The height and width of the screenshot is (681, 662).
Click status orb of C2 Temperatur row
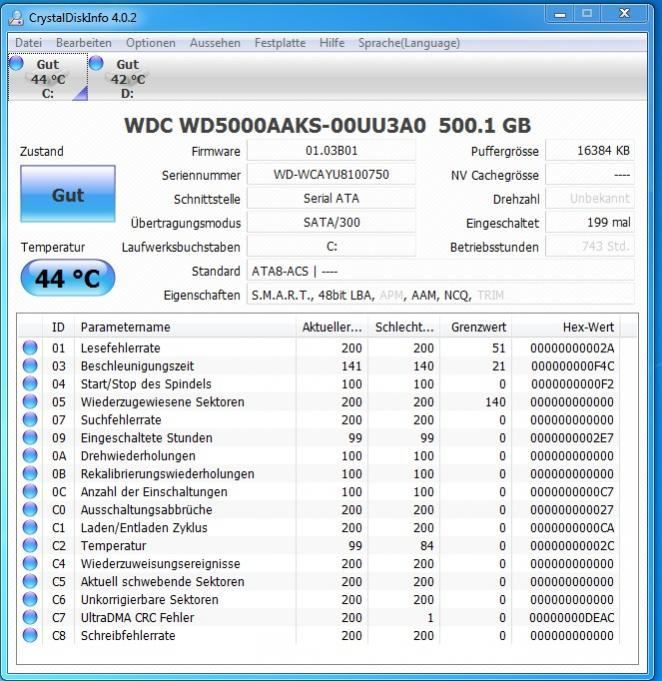click(x=30, y=545)
